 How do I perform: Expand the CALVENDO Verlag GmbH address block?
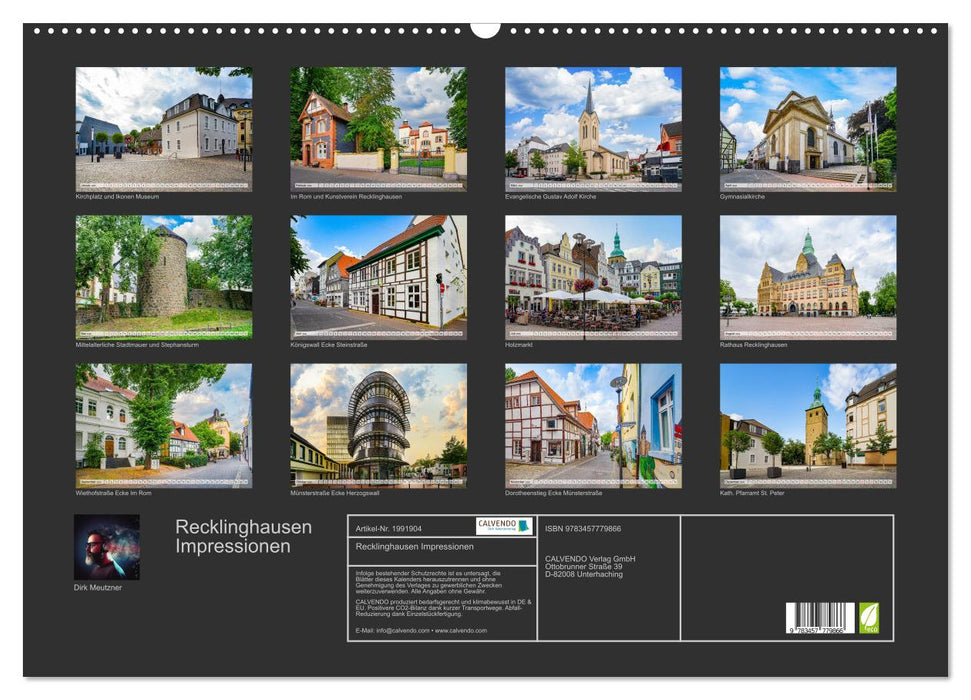point(589,566)
